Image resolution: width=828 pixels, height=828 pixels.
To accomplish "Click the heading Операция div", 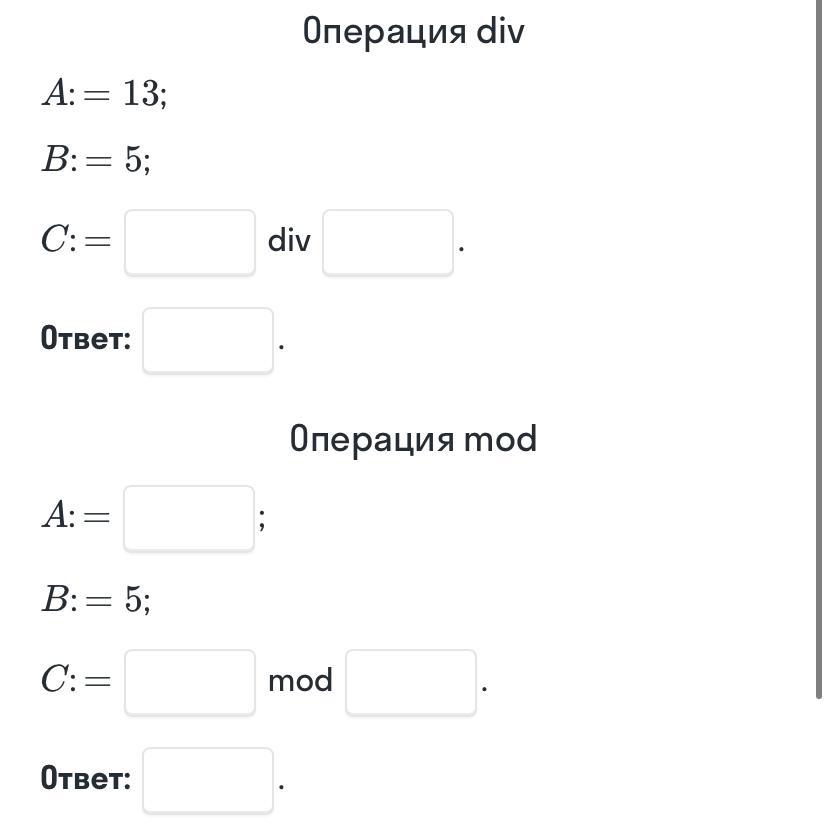I will click(413, 31).
